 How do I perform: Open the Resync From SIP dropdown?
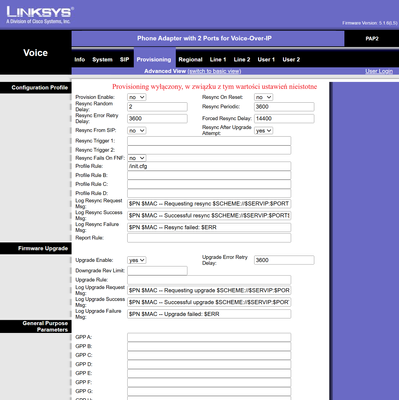coord(137,130)
